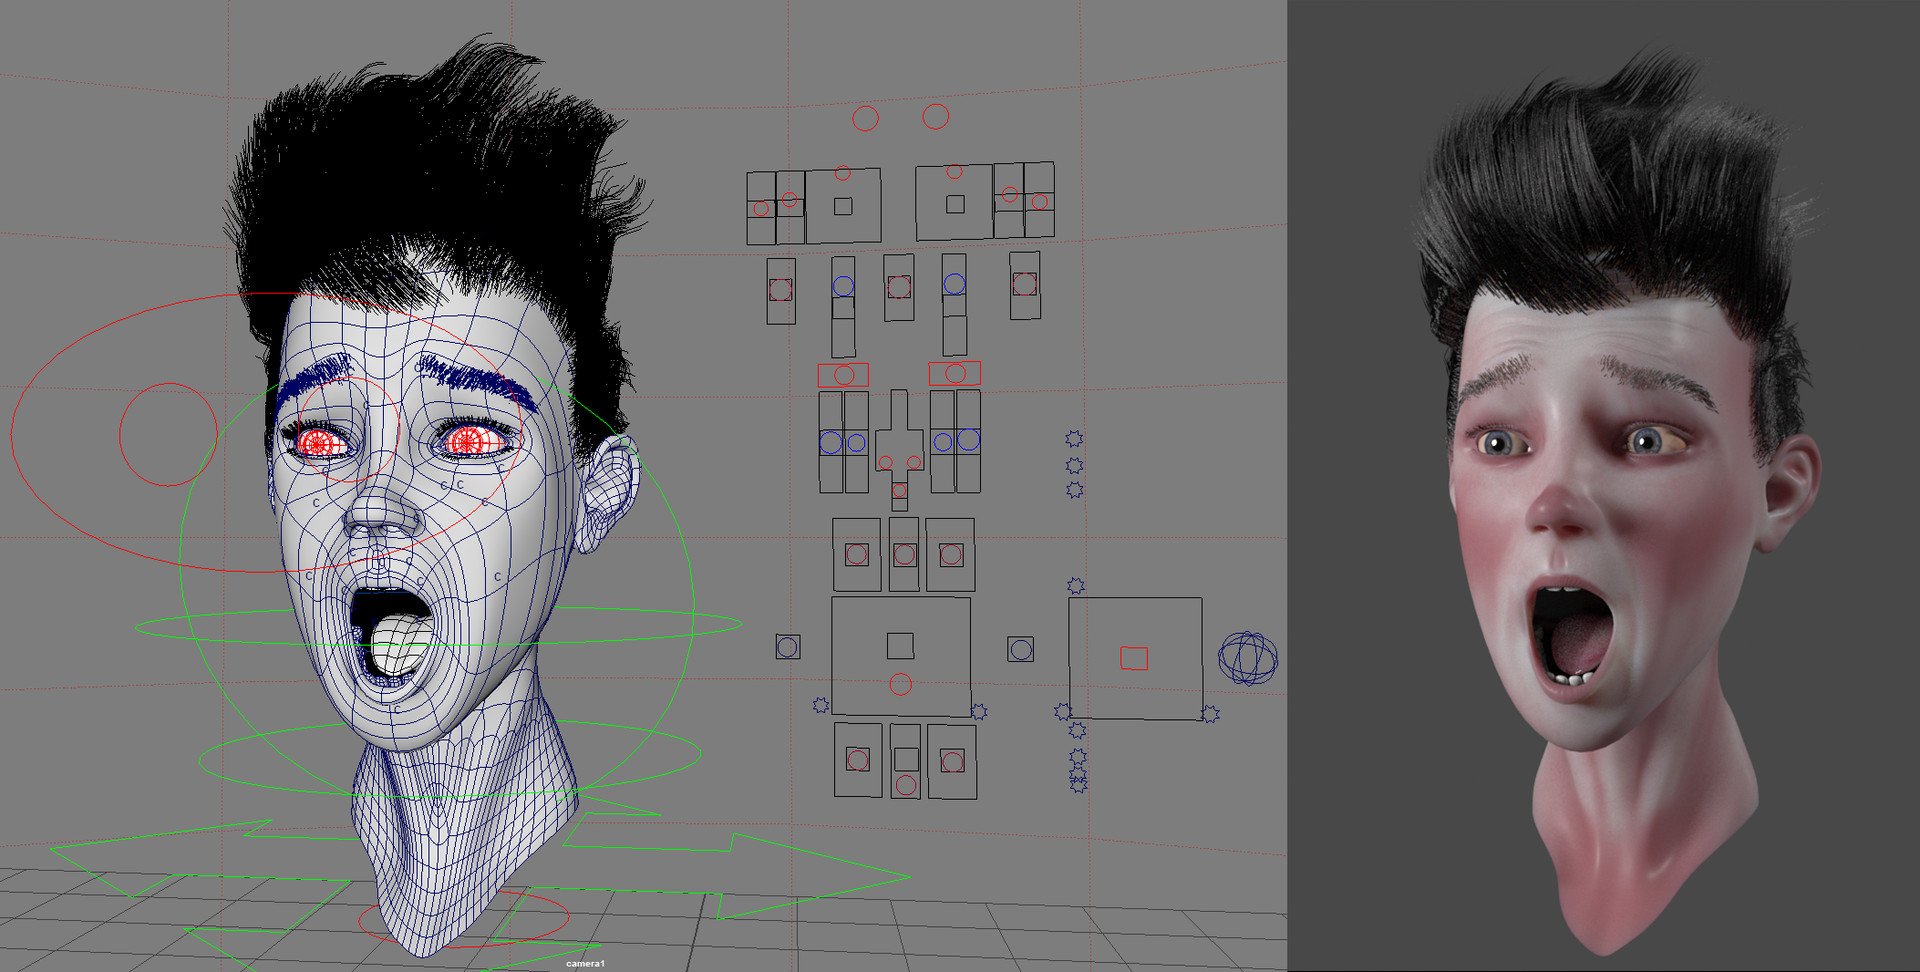Select outer blue circle of right eye slider pair
The height and width of the screenshot is (972, 1920).
pyautogui.click(x=968, y=440)
